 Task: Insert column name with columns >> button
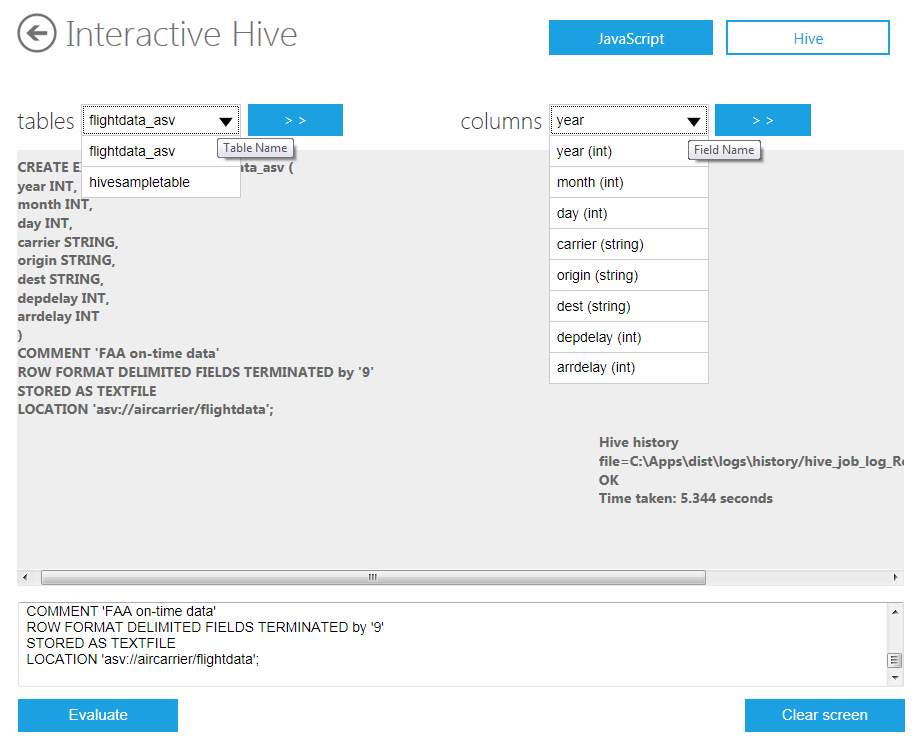(763, 120)
